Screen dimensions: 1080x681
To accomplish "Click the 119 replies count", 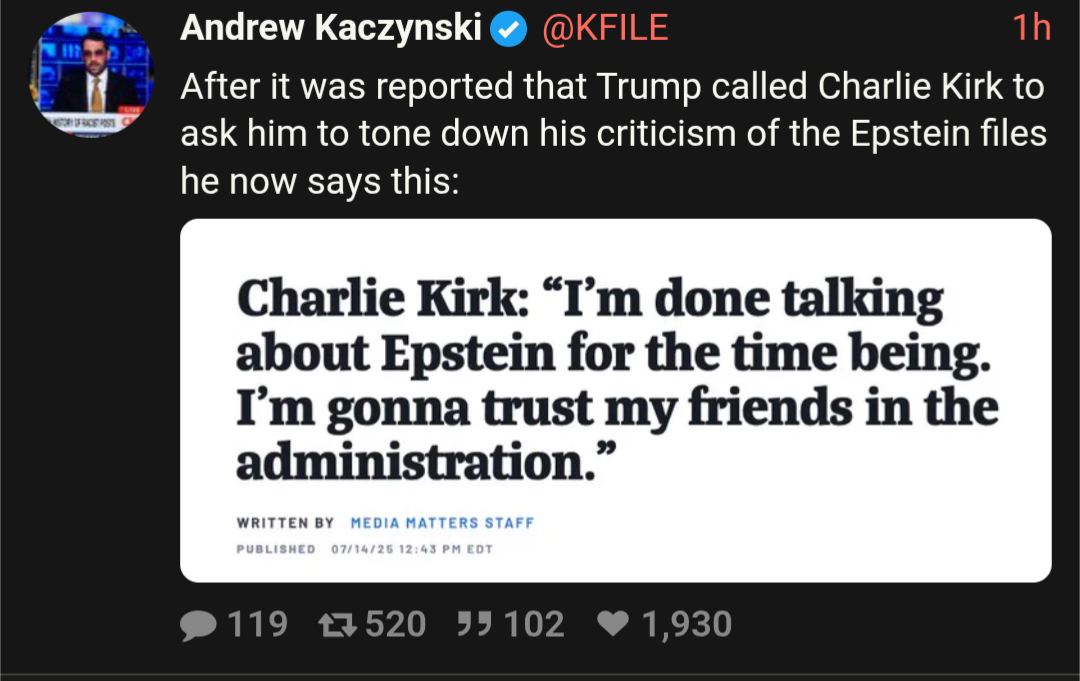I will click(257, 625).
